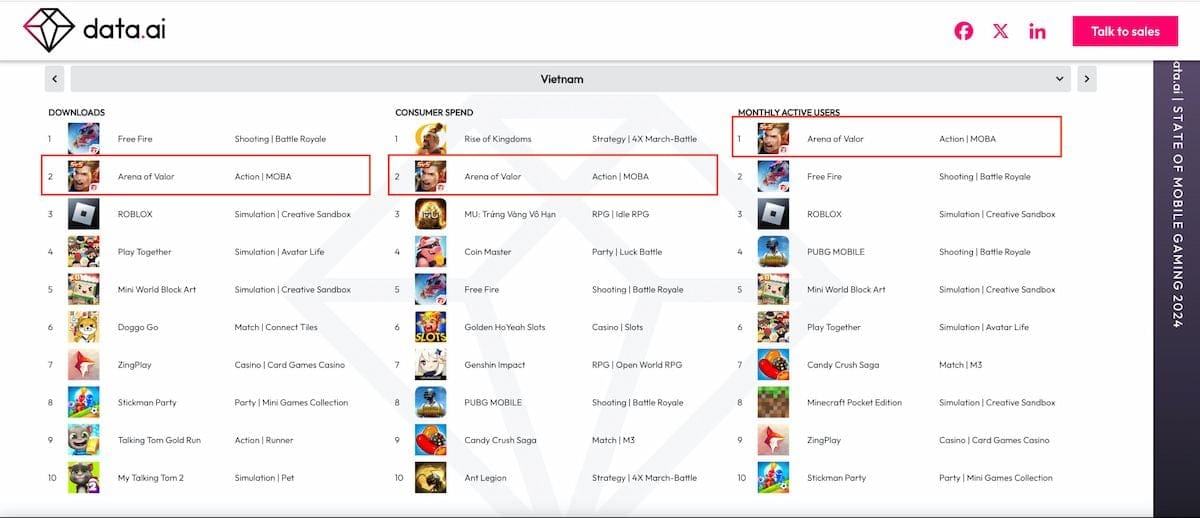Image resolution: width=1200 pixels, height=518 pixels.
Task: Open the X (Twitter) social icon
Action: point(1000,31)
